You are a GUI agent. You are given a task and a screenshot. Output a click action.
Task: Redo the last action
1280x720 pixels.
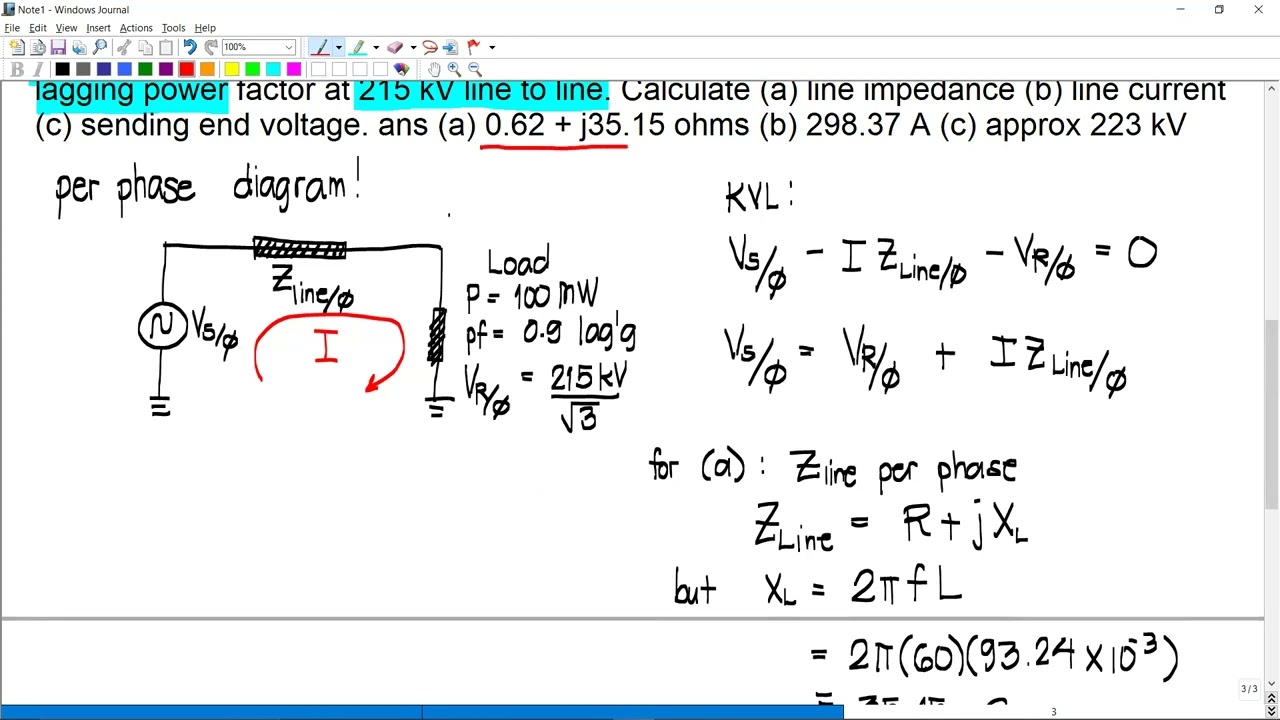(211, 47)
